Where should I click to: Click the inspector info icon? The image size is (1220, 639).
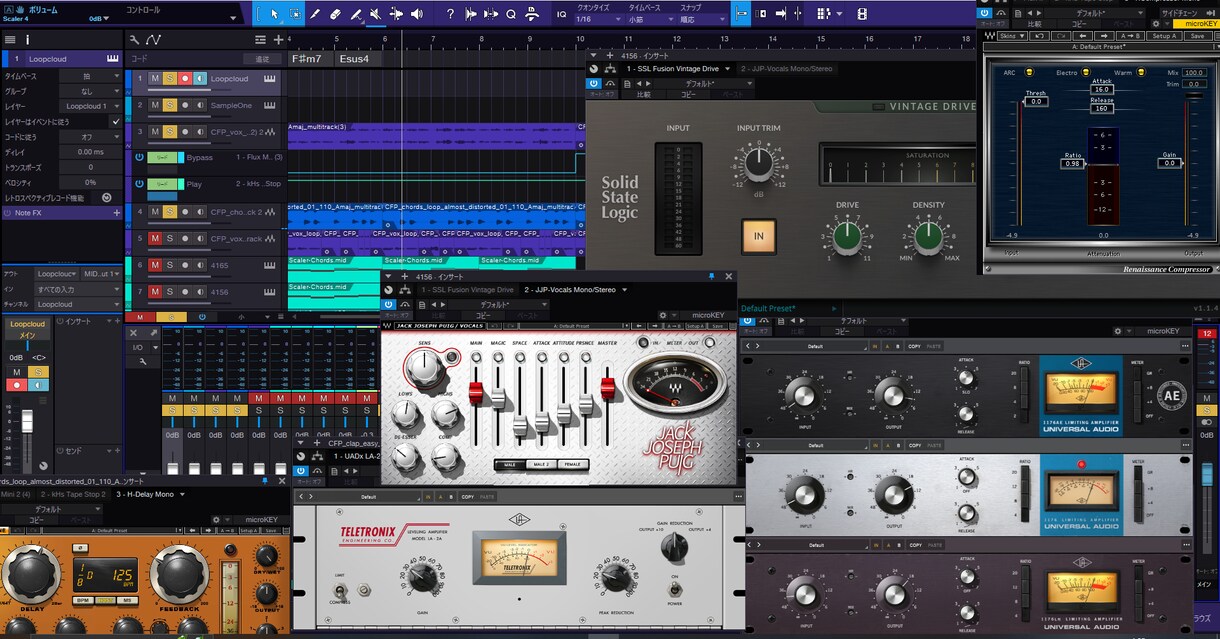click(x=27, y=39)
